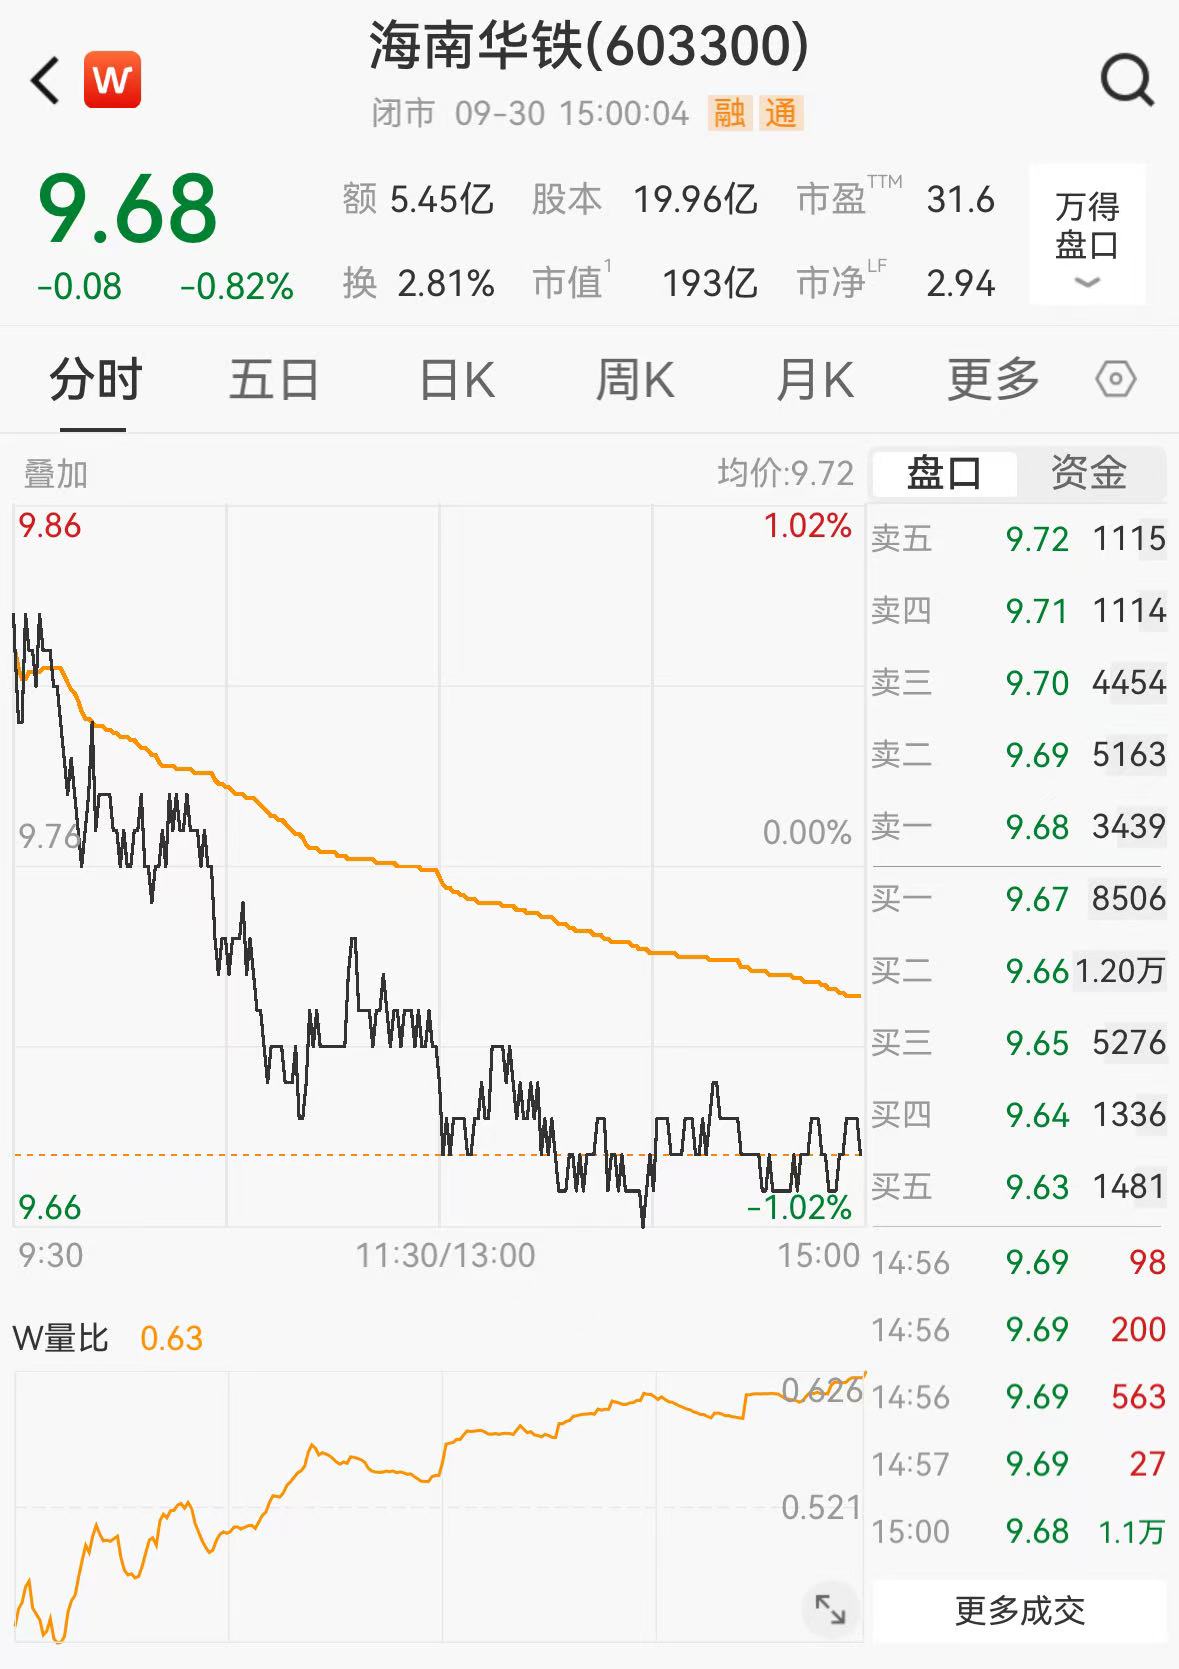This screenshot has height=1669, width=1179.
Task: Expand the 万得盘口 dropdown
Action: point(1087,235)
